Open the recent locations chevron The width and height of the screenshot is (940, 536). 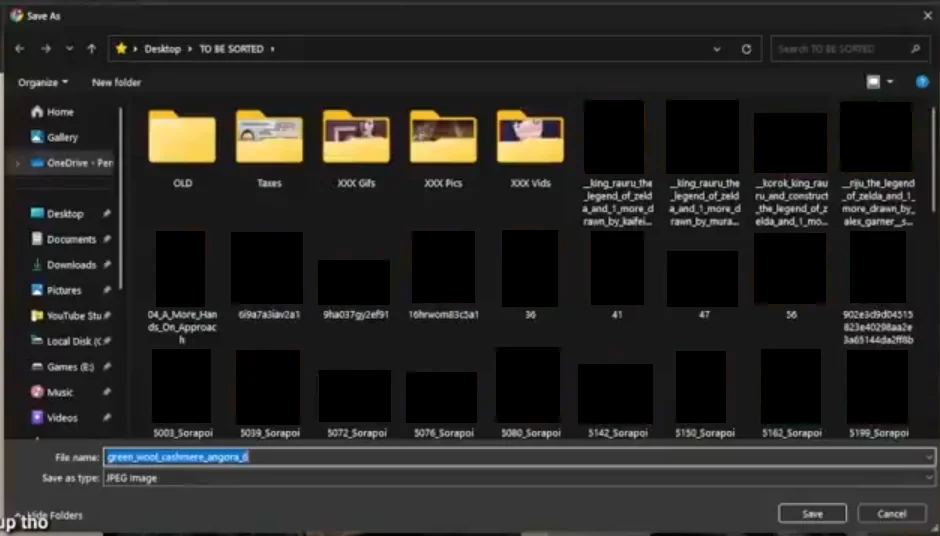coord(70,49)
